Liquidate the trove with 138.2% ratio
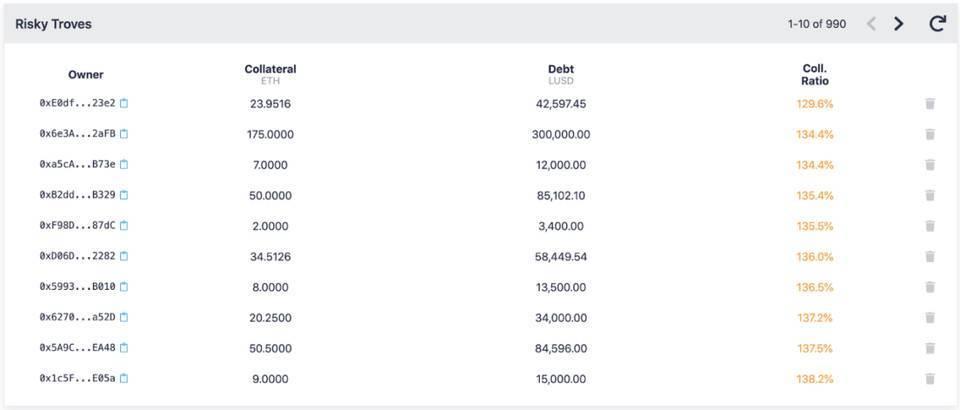This screenshot has width=960, height=410. (930, 379)
